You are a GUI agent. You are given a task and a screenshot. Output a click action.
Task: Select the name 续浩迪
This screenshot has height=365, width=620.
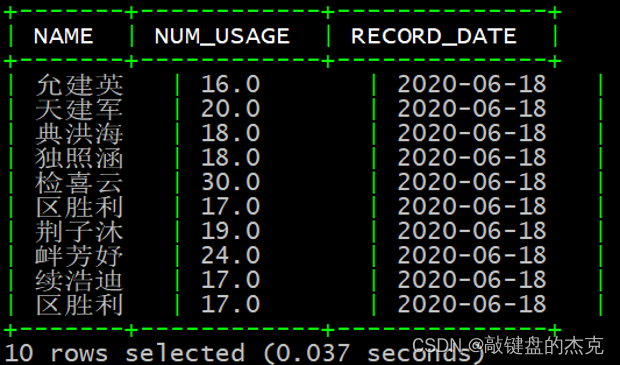pos(79,280)
